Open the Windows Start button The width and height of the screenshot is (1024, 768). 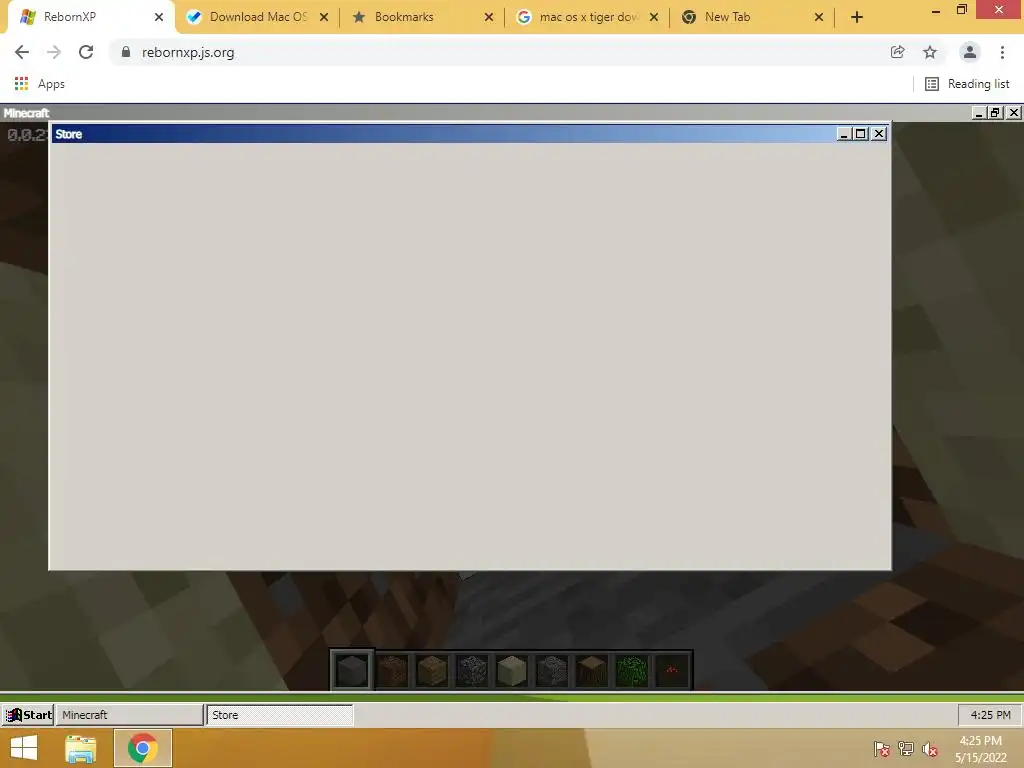24,748
